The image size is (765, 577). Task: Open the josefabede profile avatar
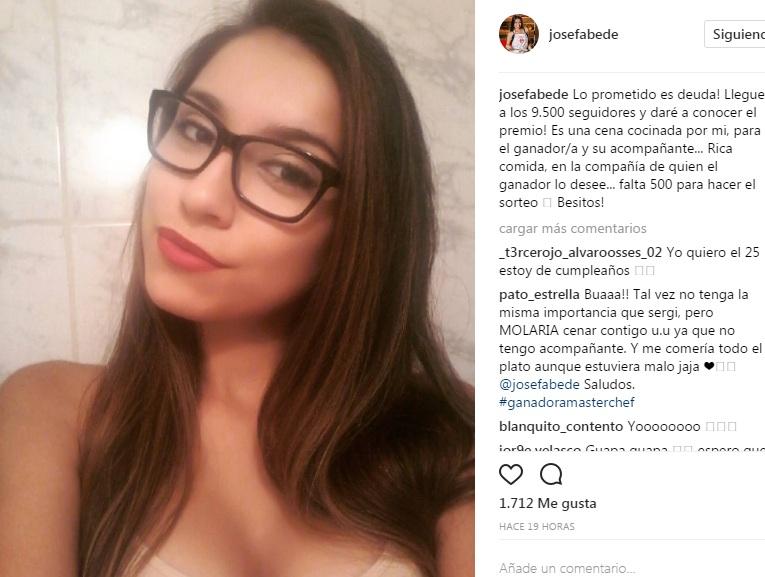pyautogui.click(x=519, y=34)
